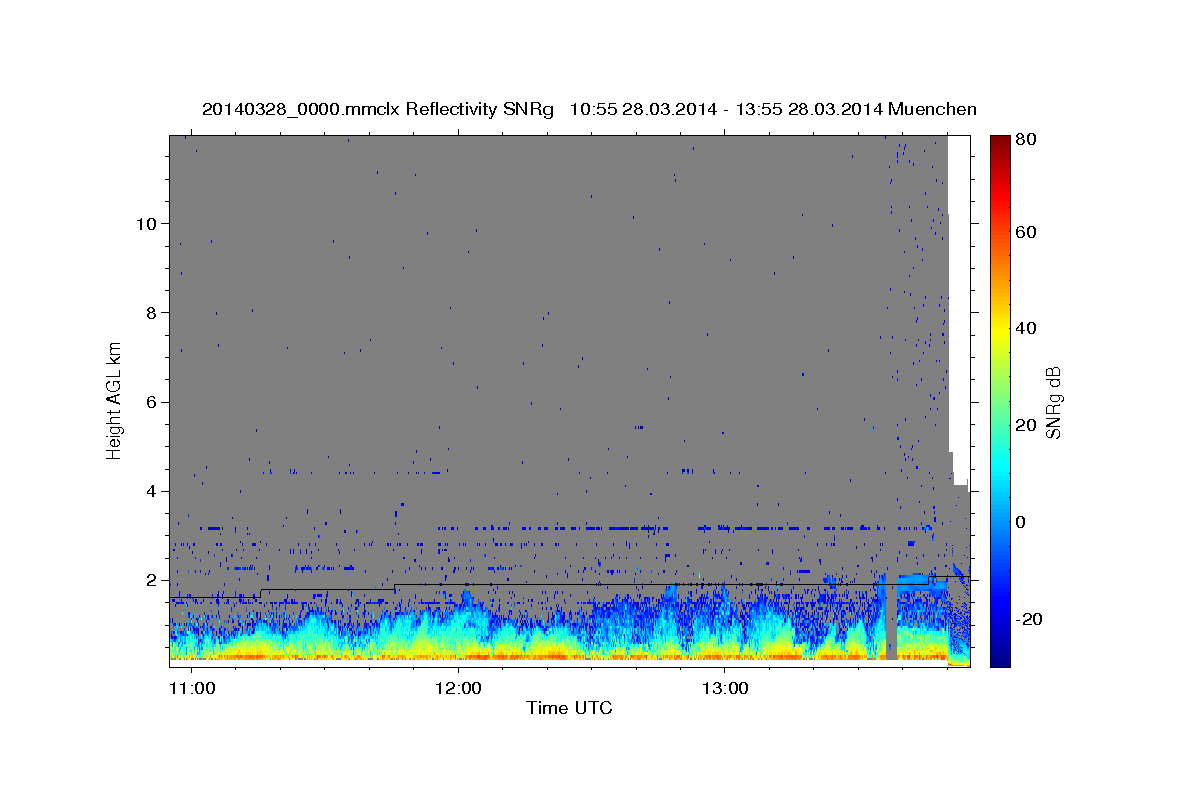Screen dimensions: 1200x800
Task: Click the colorbar value 60
Action: pos(1027,232)
